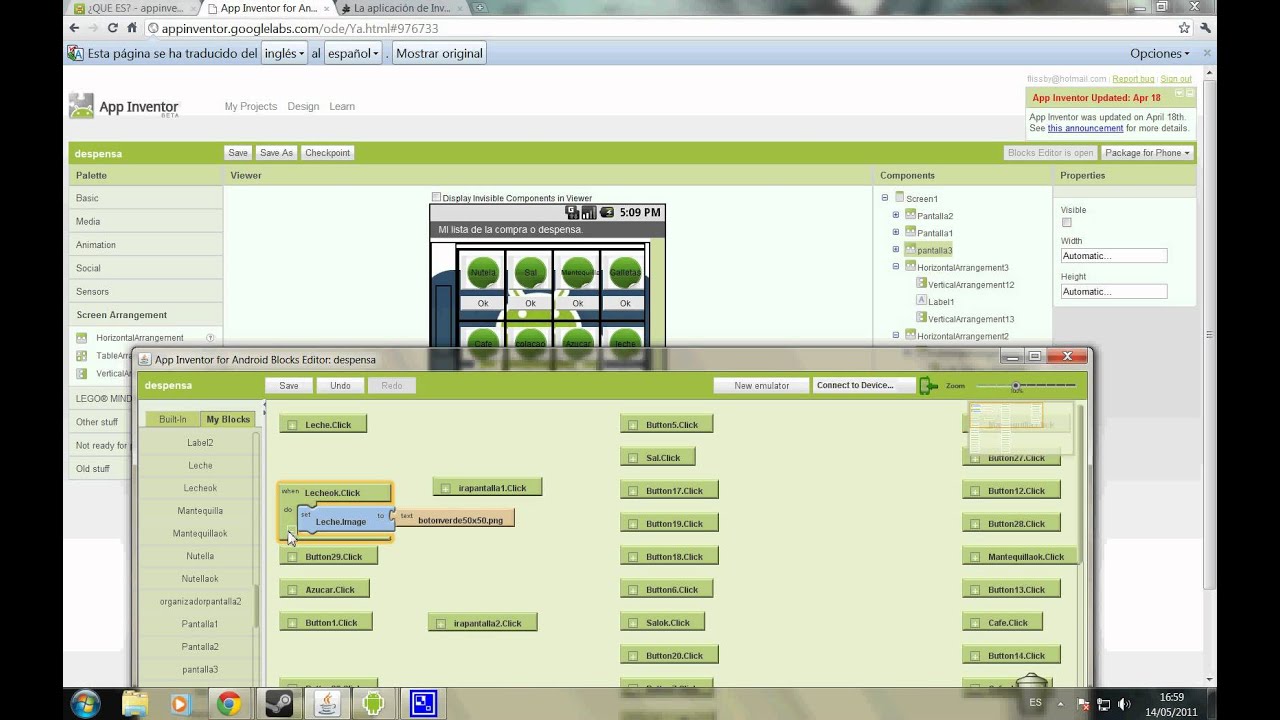Click the Checkpoint button
The image size is (1280, 720).
[327, 153]
